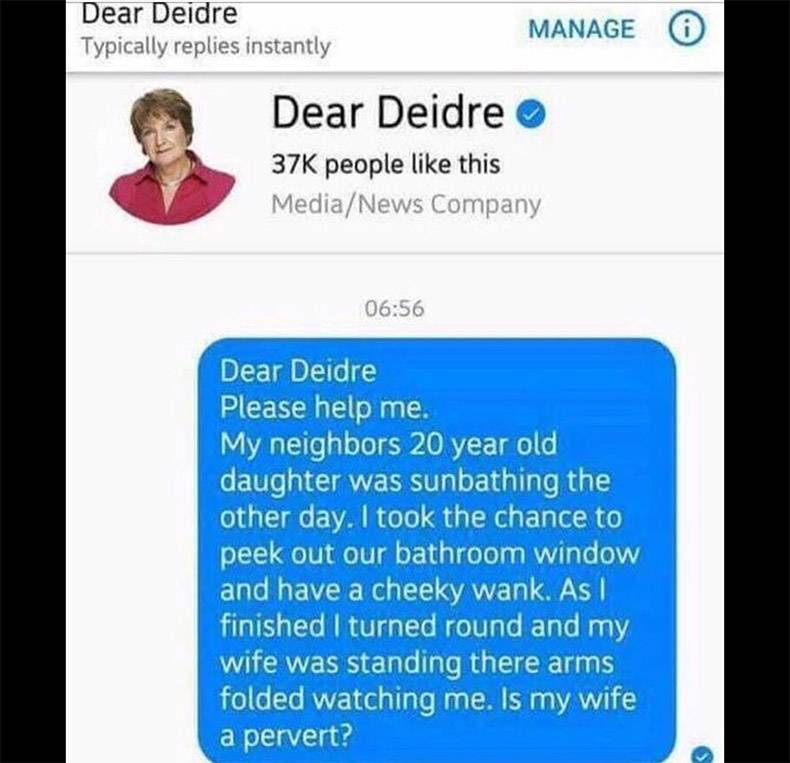Click 'folded watching me. Is my wife' line
790x763 pixels.
coord(428,700)
